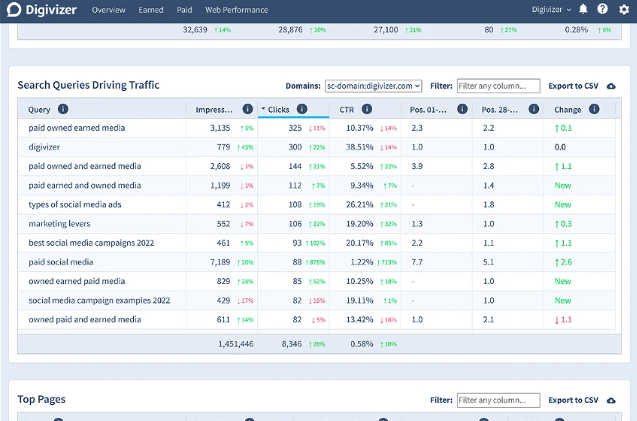Click the Digivizer logo in header
Image resolution: width=637 pixels, height=421 pixels.
[40, 10]
